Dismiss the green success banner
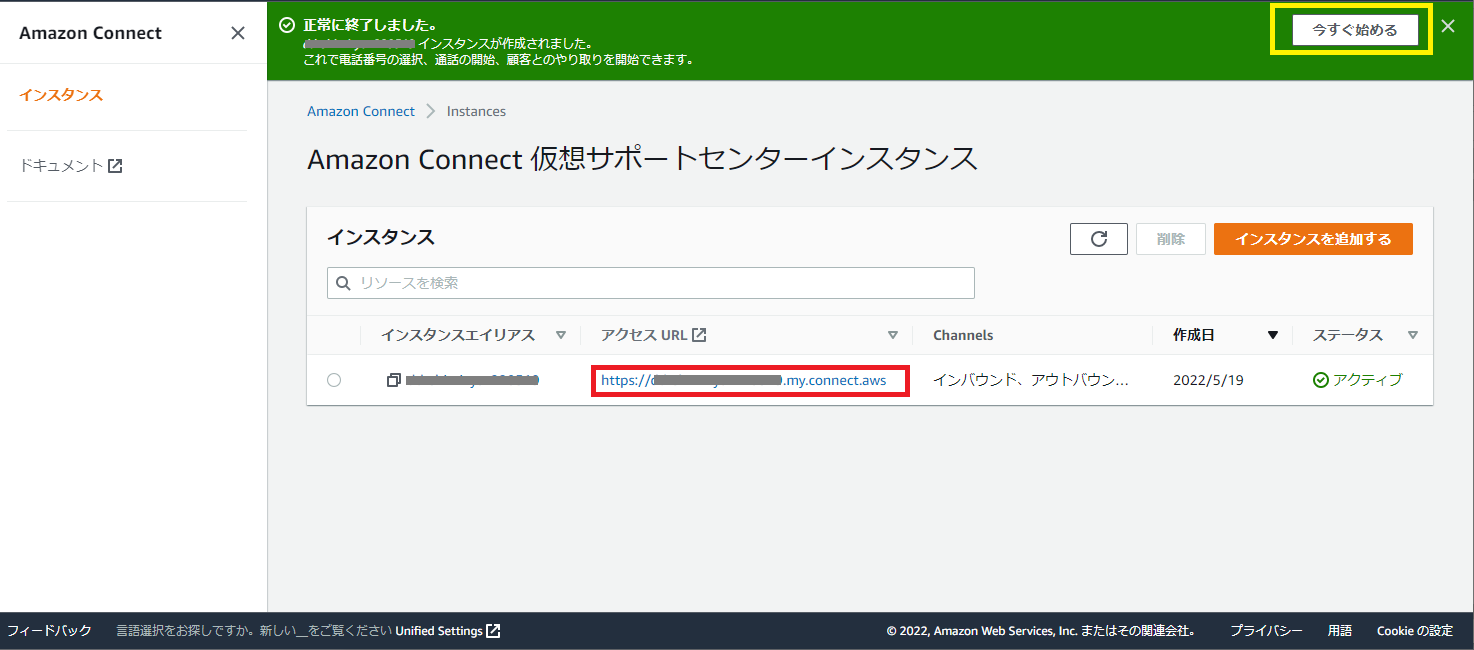 pos(1448,27)
